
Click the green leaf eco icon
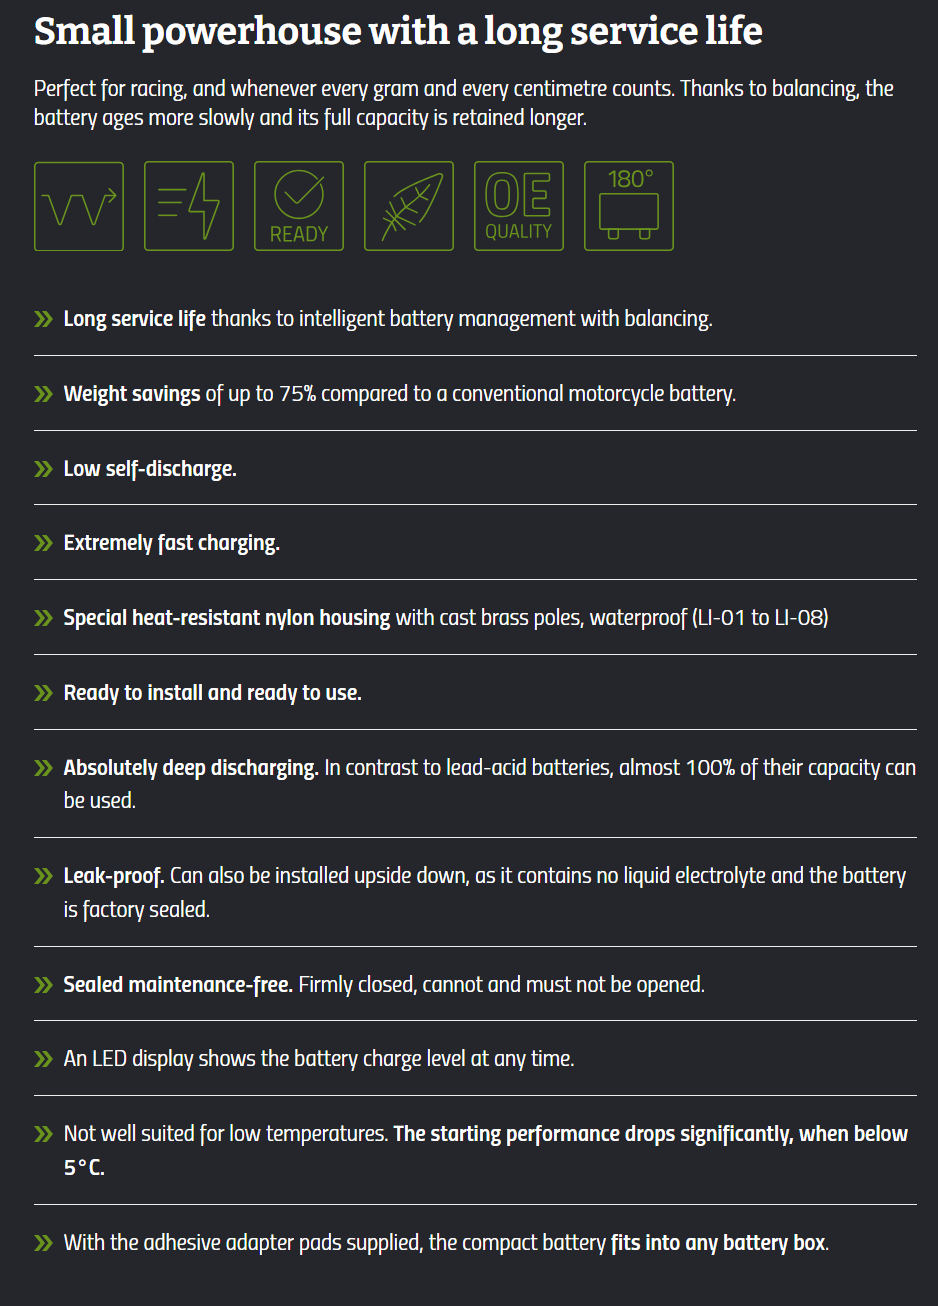(x=409, y=206)
